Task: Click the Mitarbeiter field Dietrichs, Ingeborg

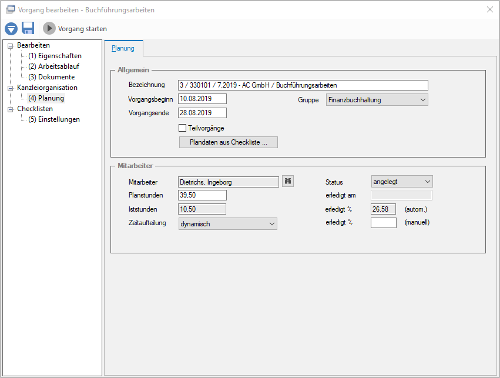Action: coord(228,182)
